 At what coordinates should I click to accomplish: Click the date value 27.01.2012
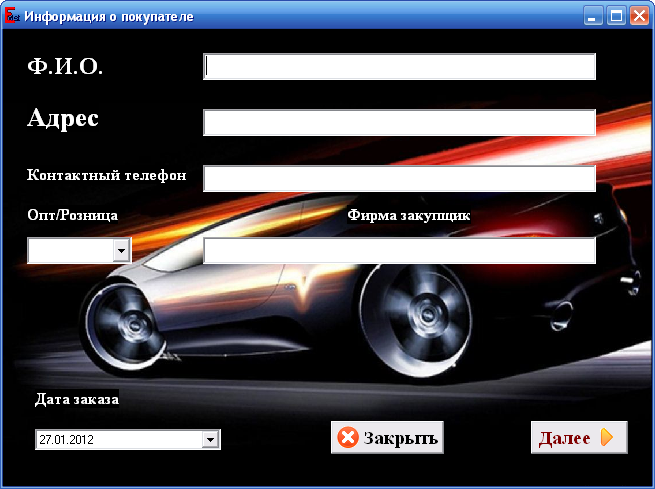66,439
